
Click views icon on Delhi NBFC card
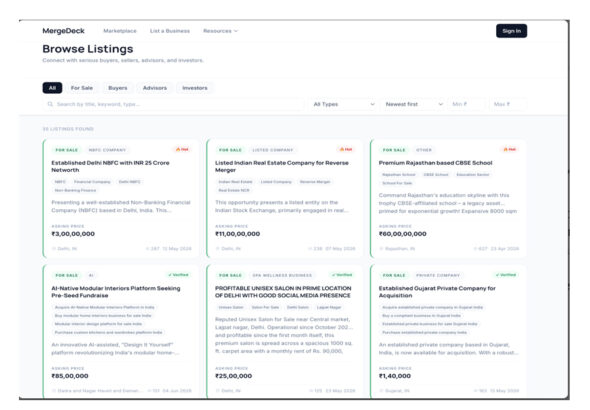[148, 249]
